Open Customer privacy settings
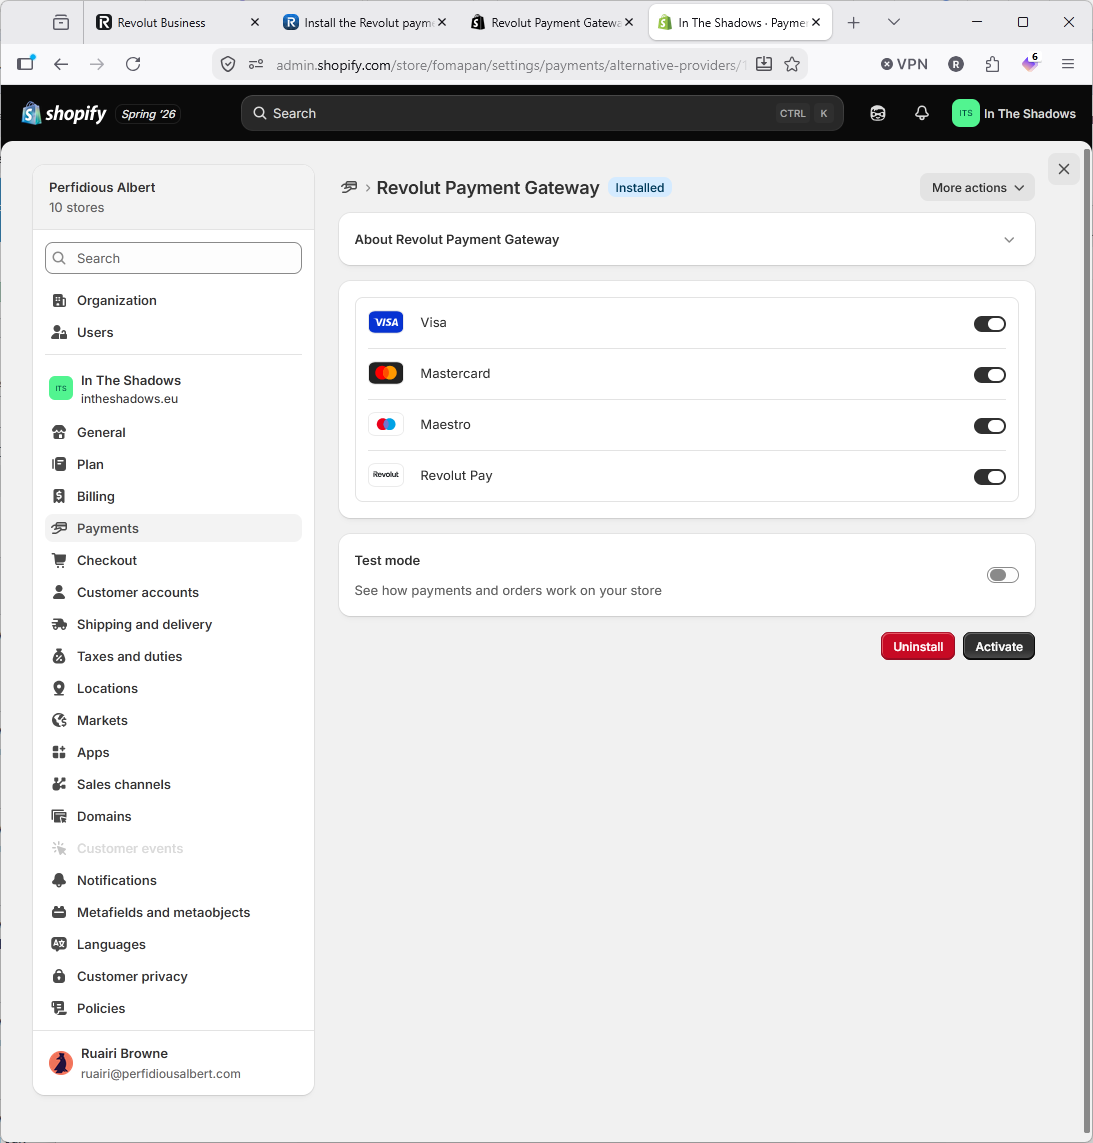Image resolution: width=1093 pixels, height=1143 pixels. coord(174,976)
